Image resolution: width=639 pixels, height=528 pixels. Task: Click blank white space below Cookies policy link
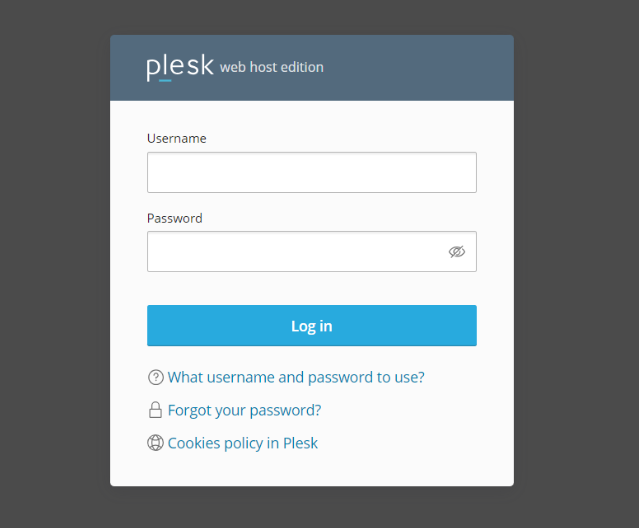tap(312, 471)
